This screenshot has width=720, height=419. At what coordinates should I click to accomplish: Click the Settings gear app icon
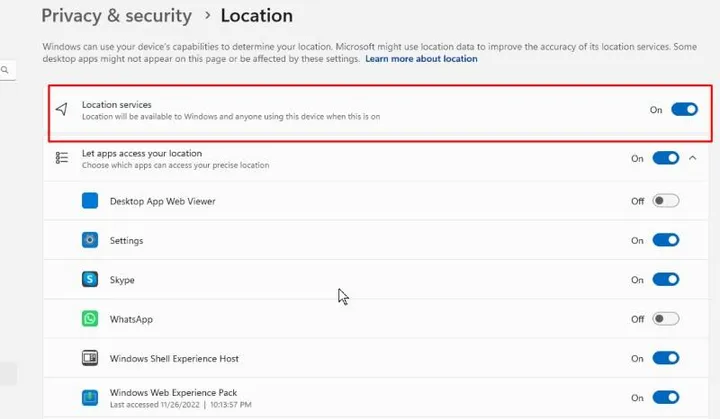pyautogui.click(x=90, y=240)
